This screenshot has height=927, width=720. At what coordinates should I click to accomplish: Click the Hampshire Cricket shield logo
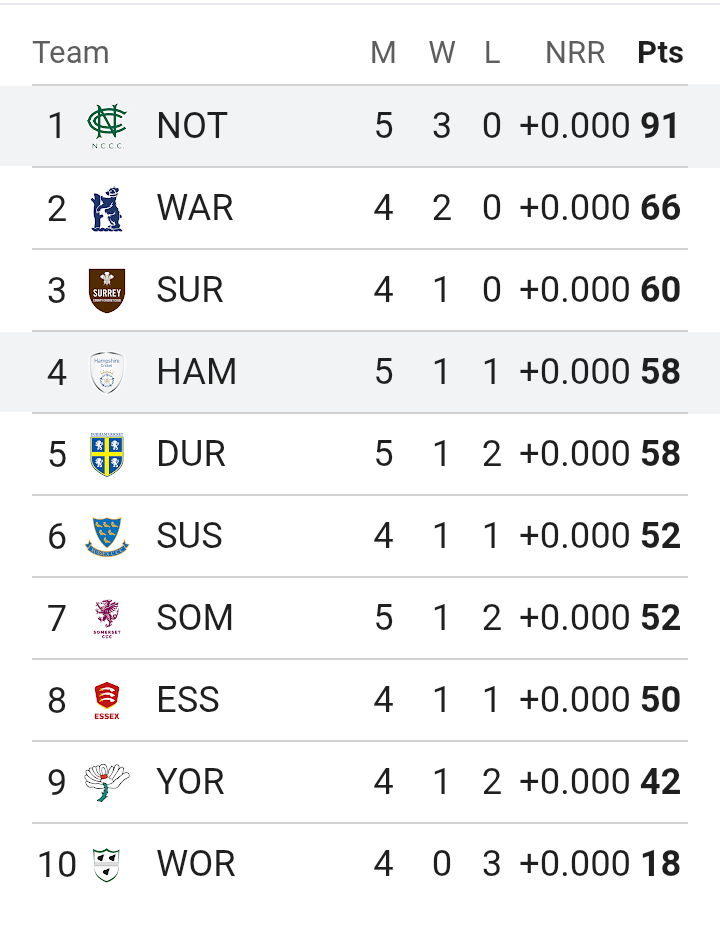coord(107,372)
